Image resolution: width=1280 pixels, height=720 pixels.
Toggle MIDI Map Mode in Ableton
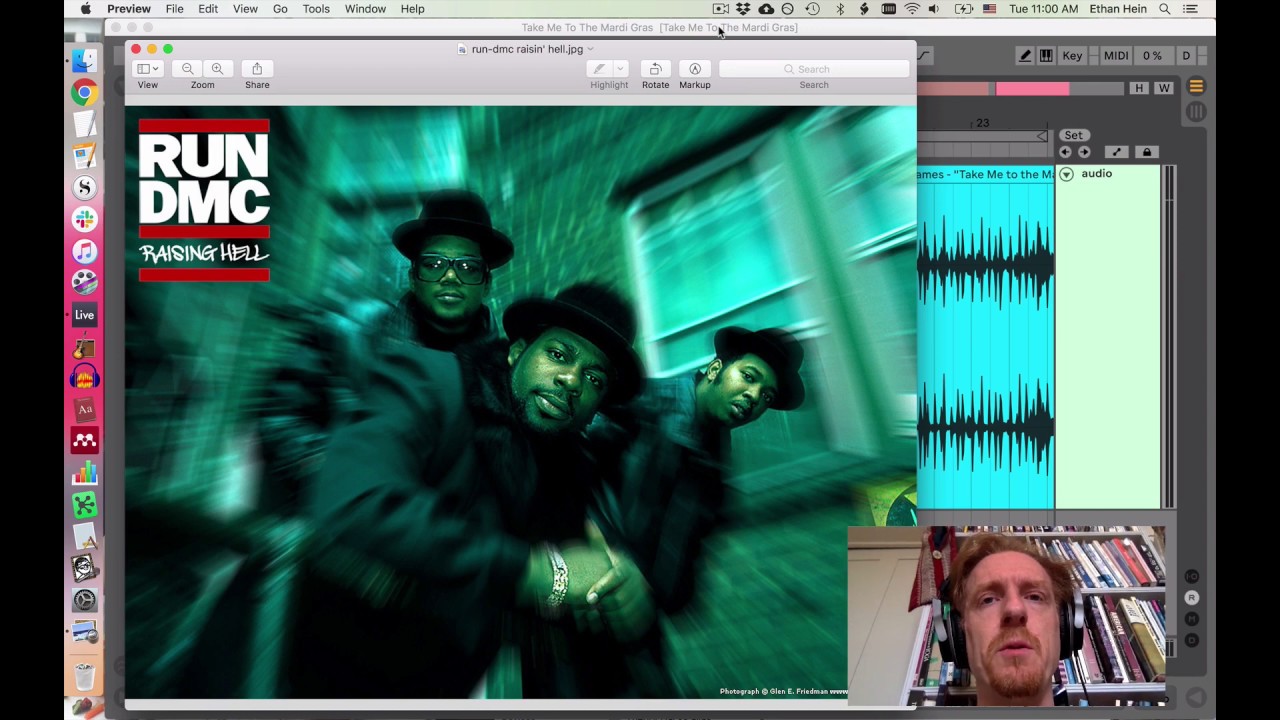1116,56
